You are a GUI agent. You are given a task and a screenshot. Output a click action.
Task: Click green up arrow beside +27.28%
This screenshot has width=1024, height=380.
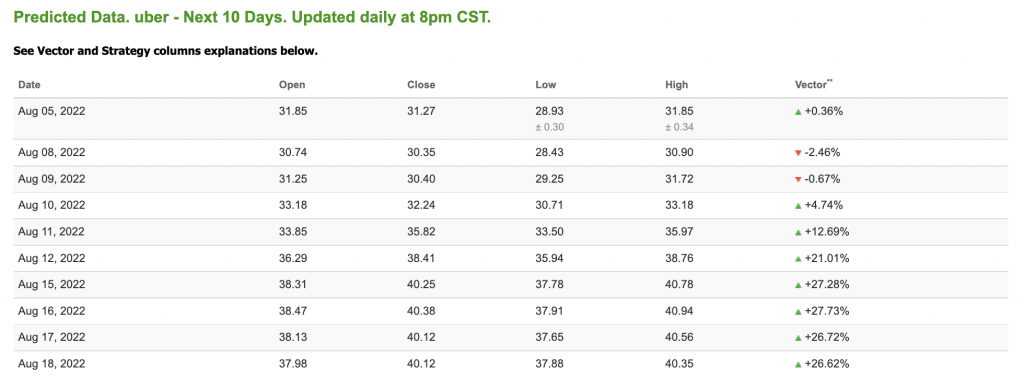click(798, 285)
